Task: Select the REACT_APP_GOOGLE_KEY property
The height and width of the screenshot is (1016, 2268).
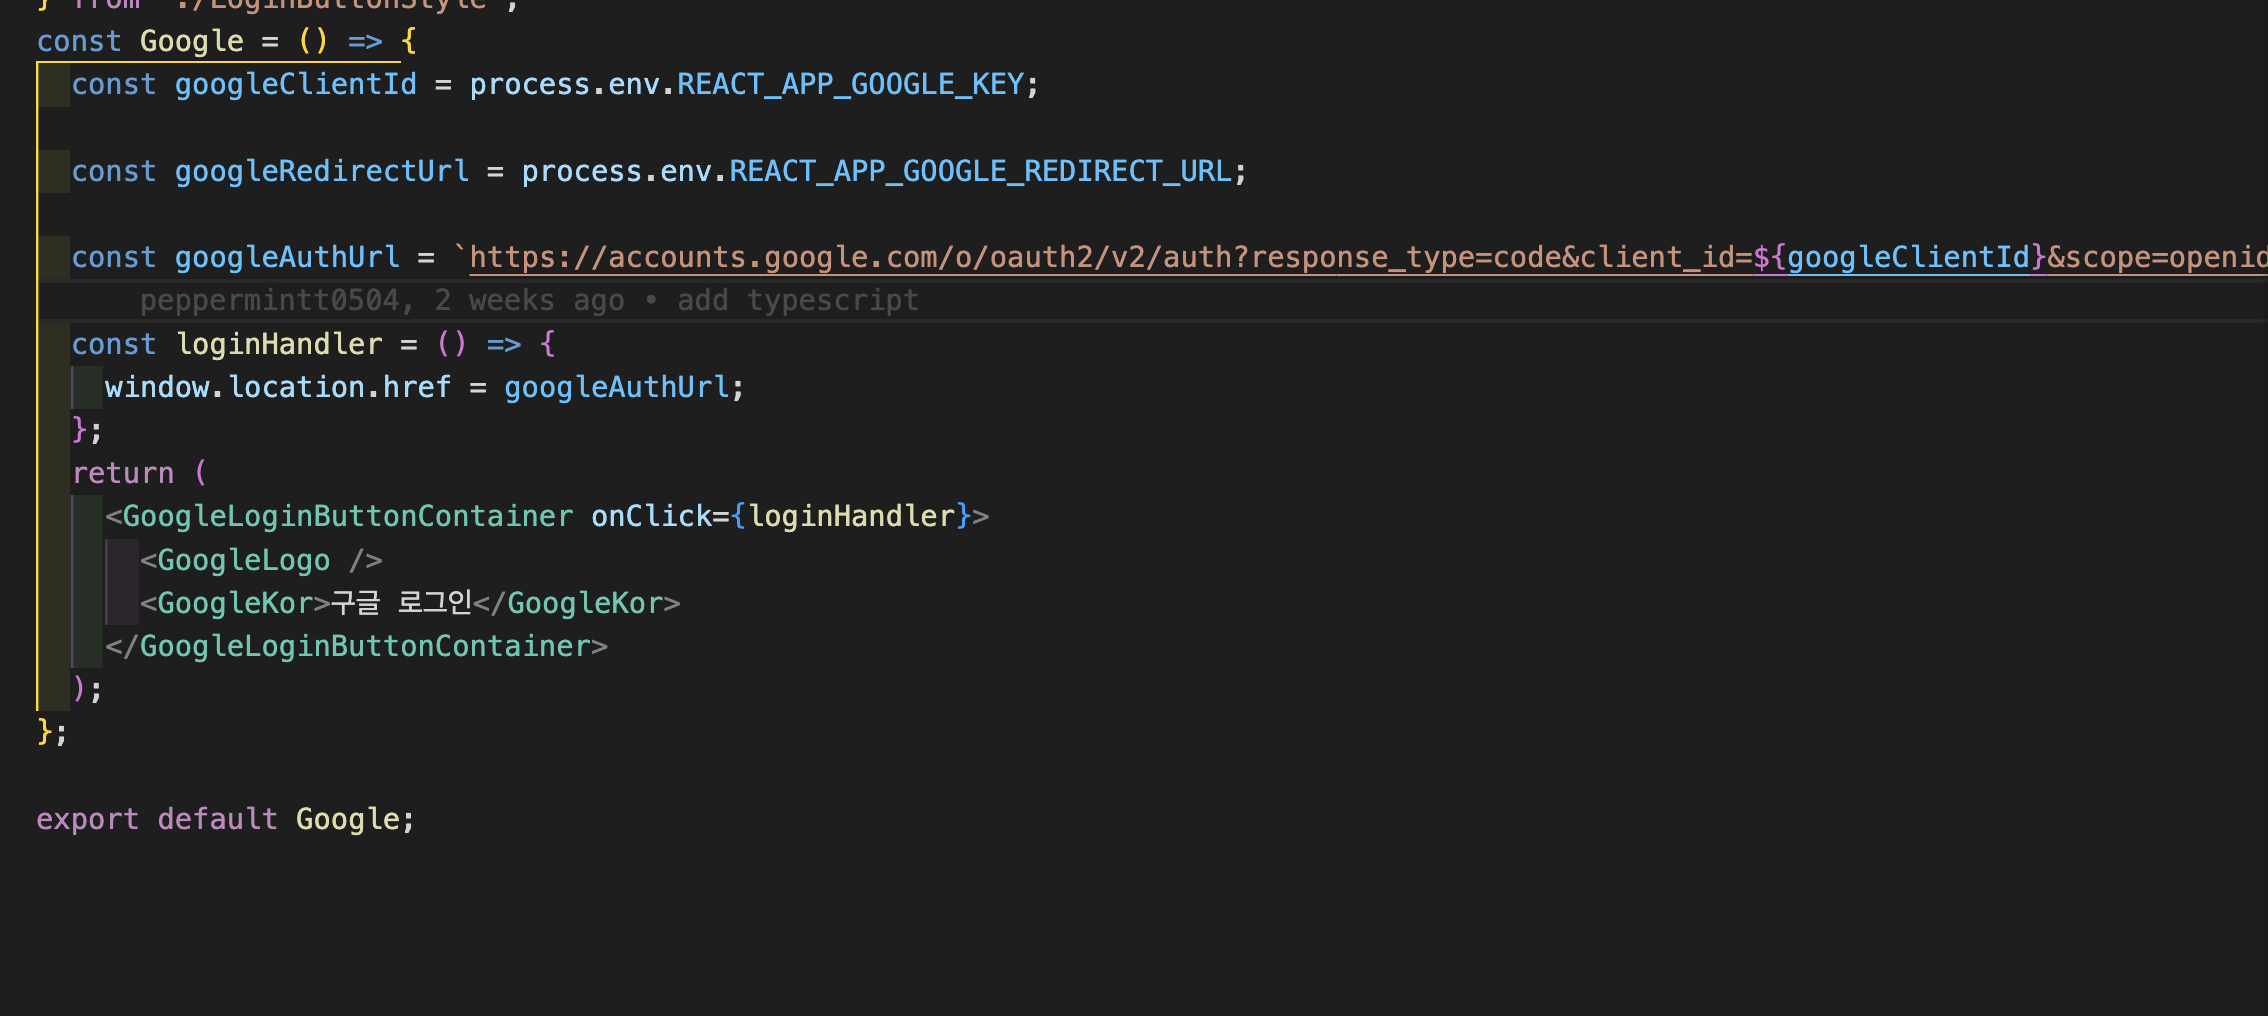Action: pos(850,84)
